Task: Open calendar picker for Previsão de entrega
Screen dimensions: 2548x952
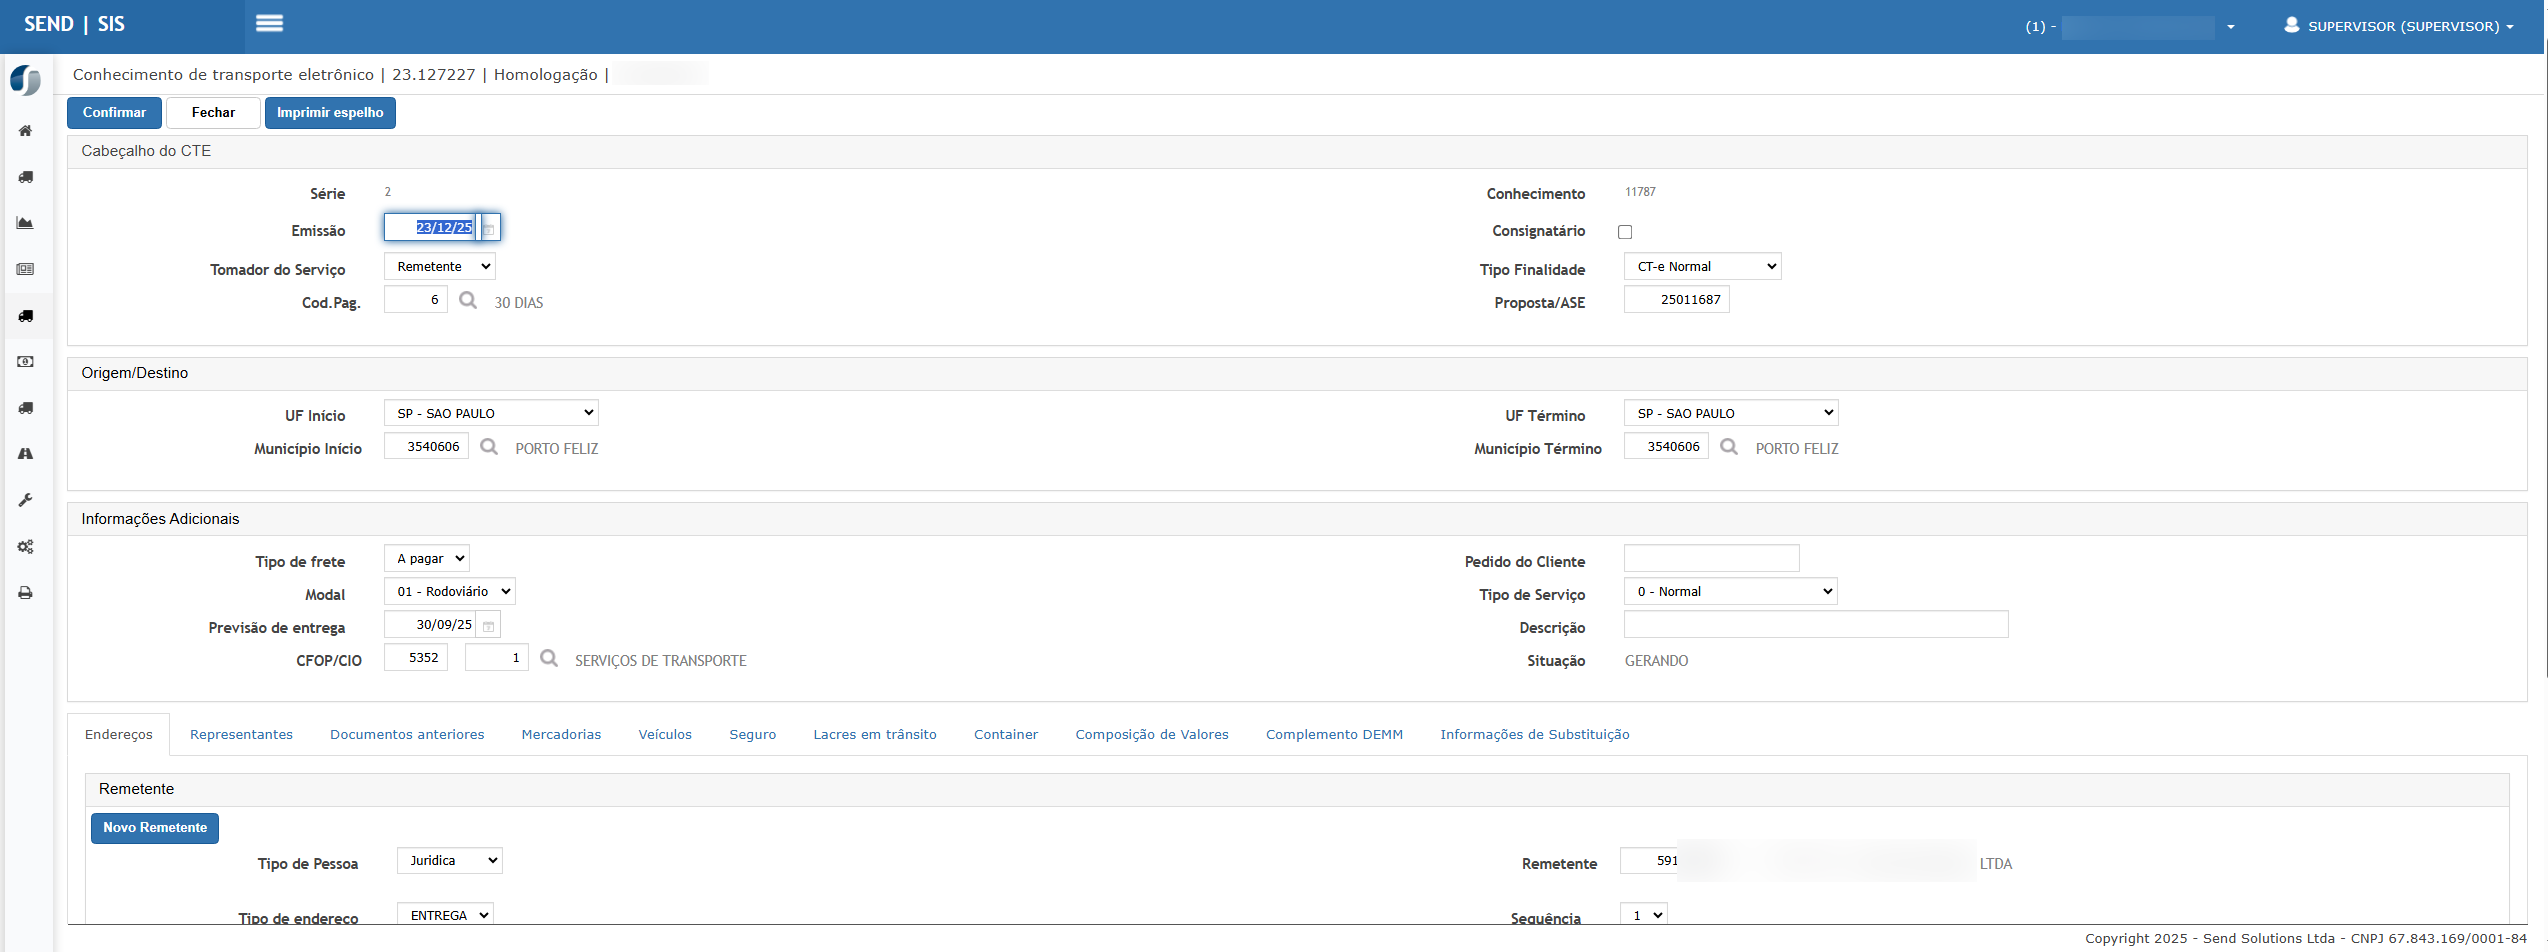Action: (x=489, y=626)
